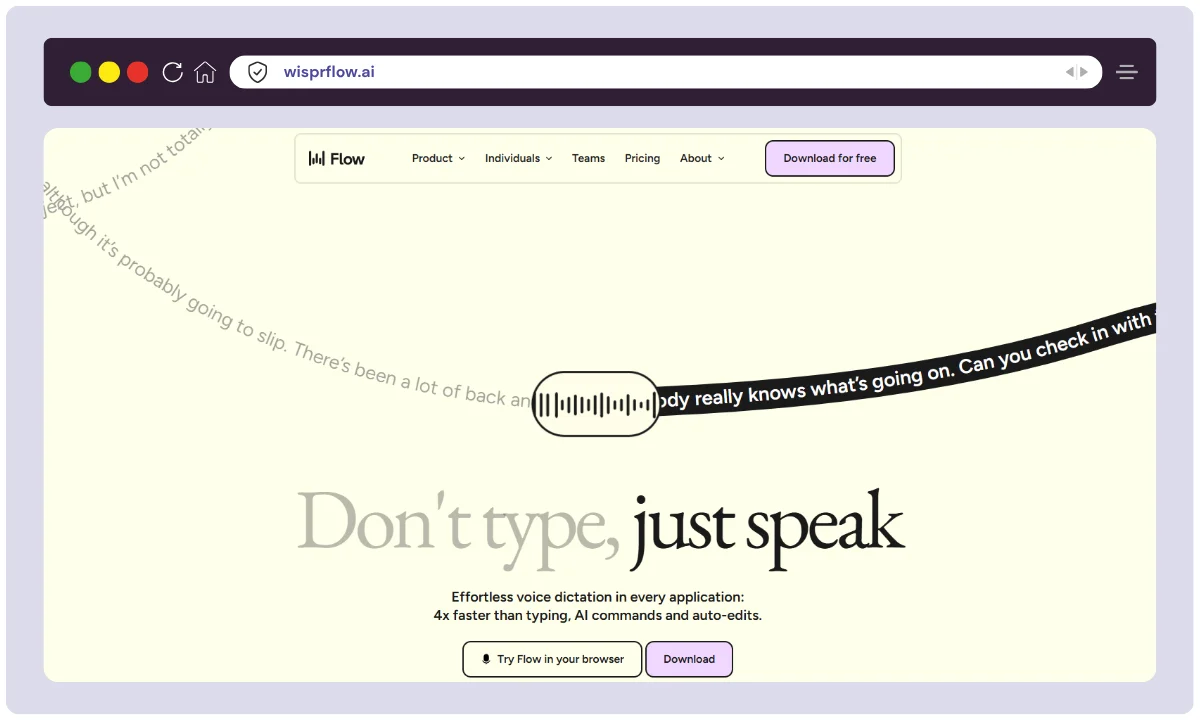
Task: Open the Pricing nav item
Action: pos(642,158)
